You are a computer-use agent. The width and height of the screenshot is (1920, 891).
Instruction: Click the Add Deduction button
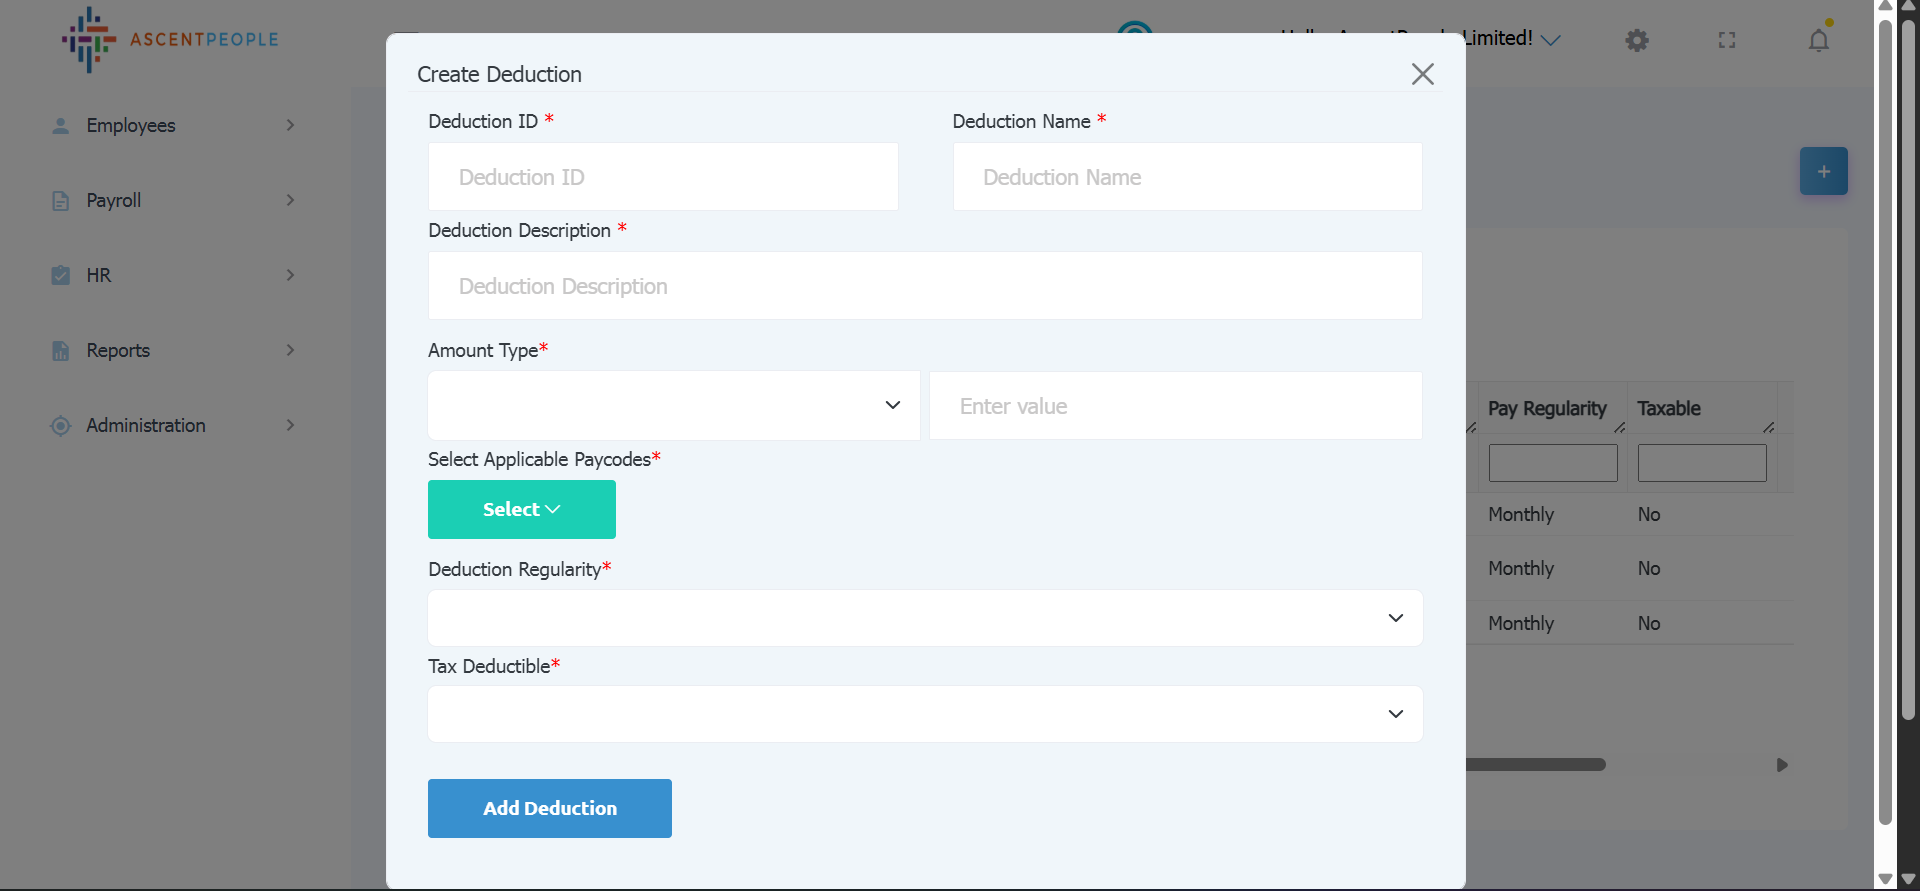tap(549, 808)
